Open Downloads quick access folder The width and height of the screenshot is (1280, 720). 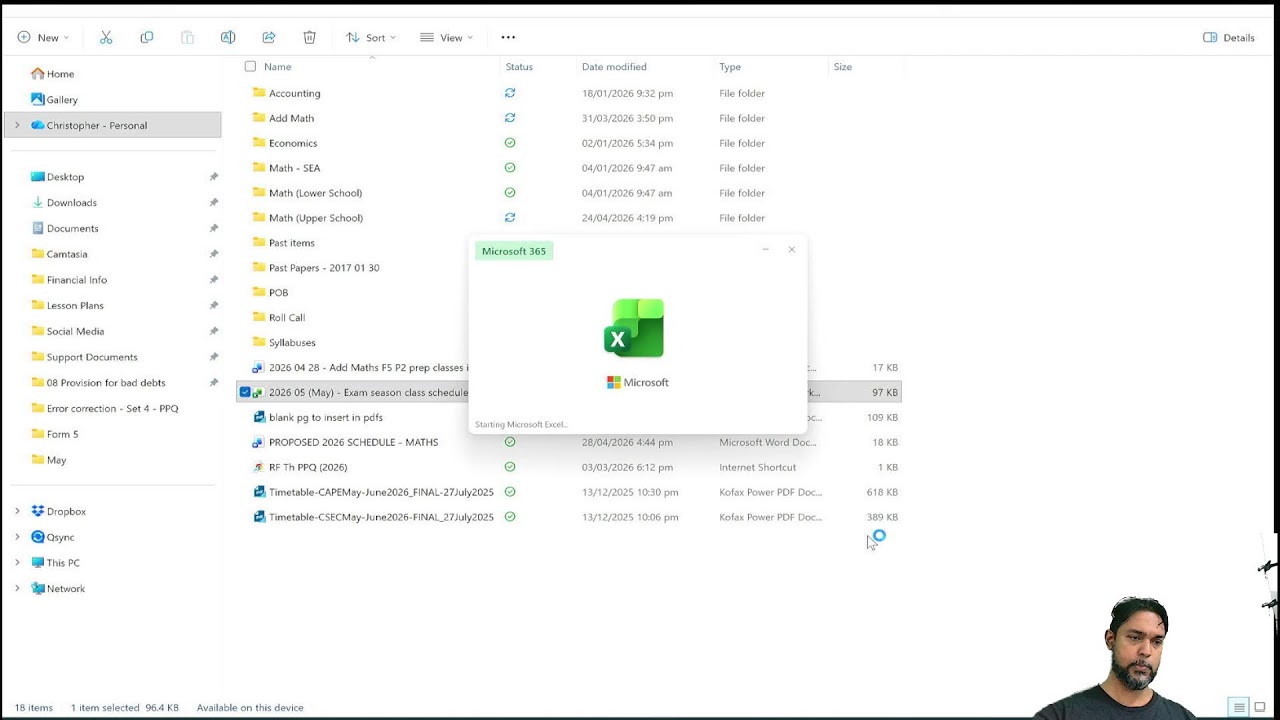[71, 203]
